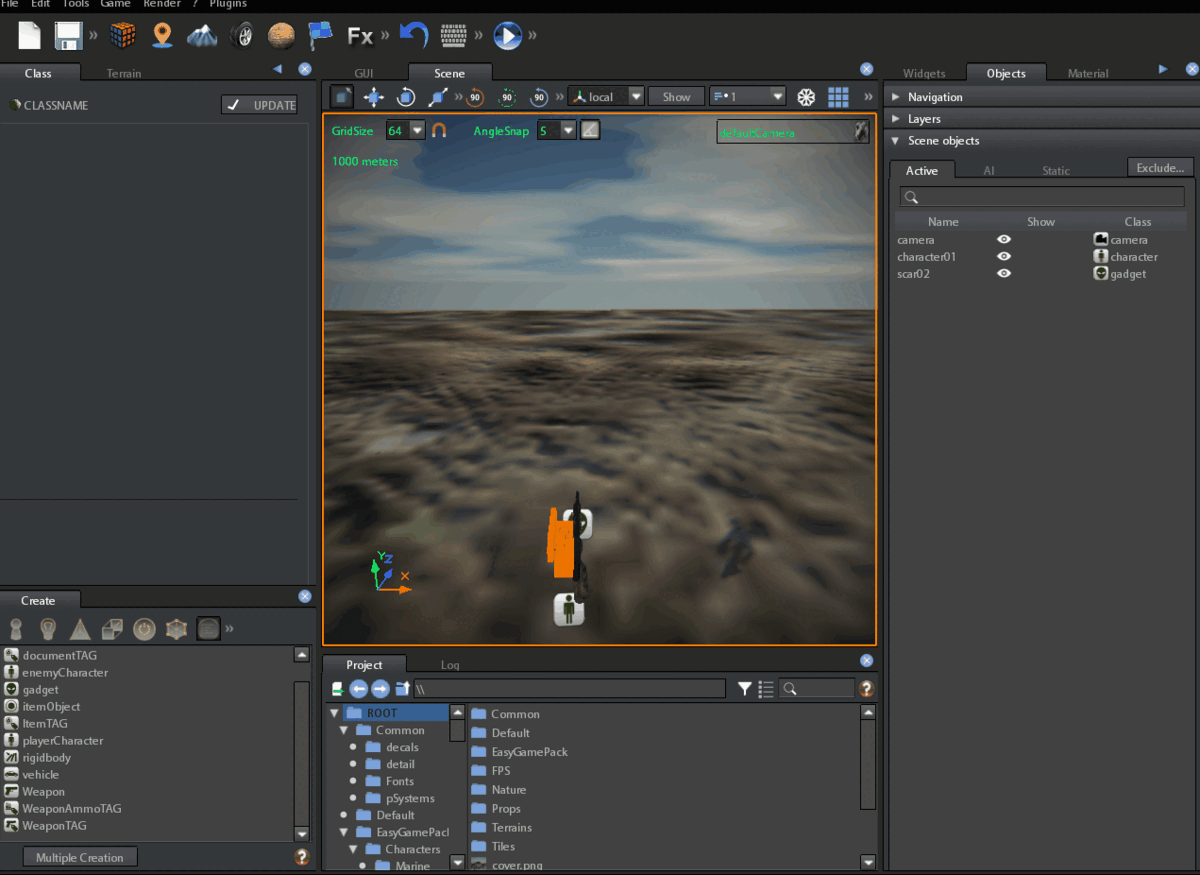Toggle the magnet grid snapping icon
This screenshot has width=1200, height=875.
coord(439,130)
